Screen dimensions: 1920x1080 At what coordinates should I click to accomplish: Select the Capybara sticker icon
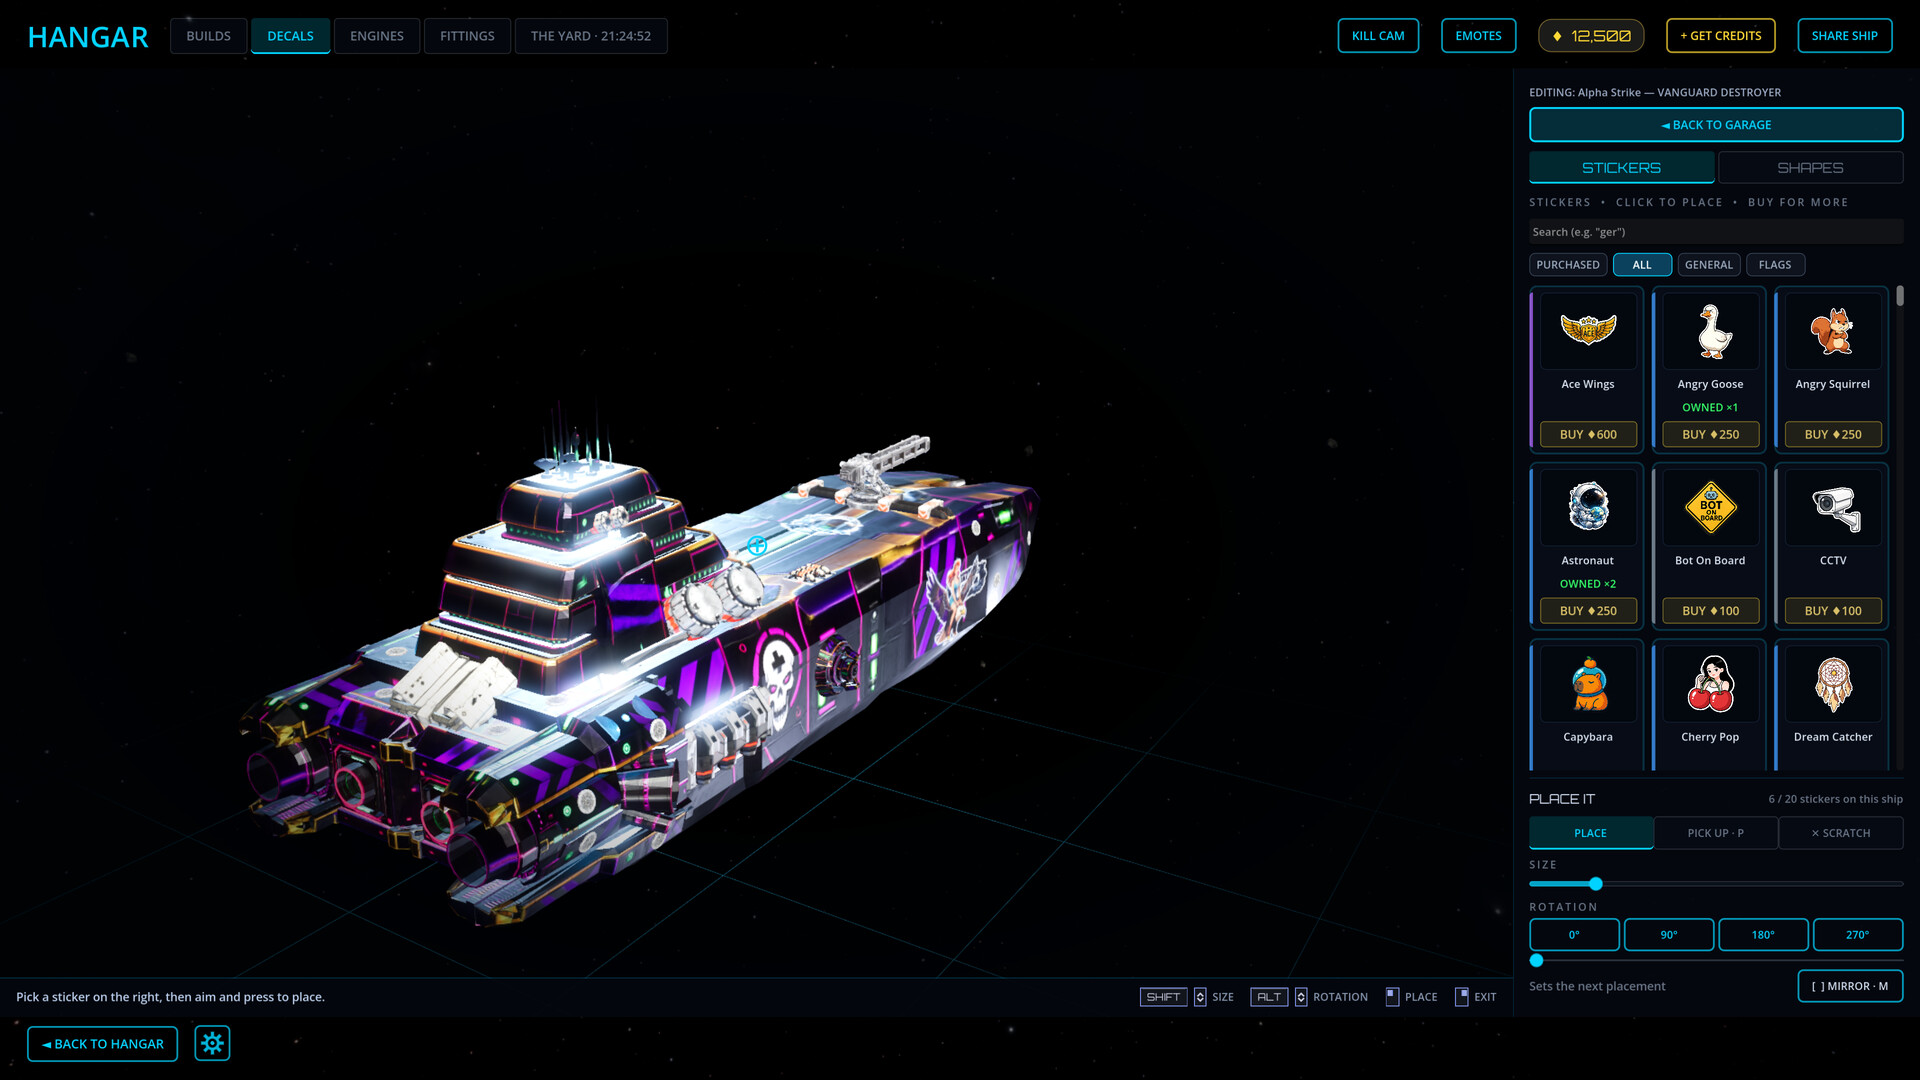1588,684
